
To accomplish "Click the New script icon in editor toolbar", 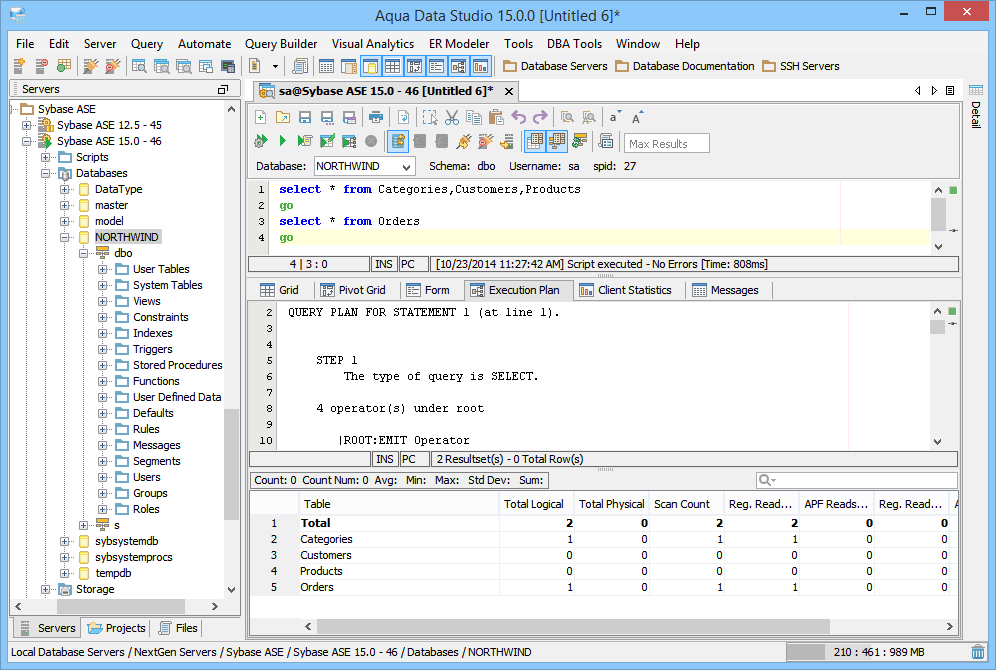I will [261, 117].
